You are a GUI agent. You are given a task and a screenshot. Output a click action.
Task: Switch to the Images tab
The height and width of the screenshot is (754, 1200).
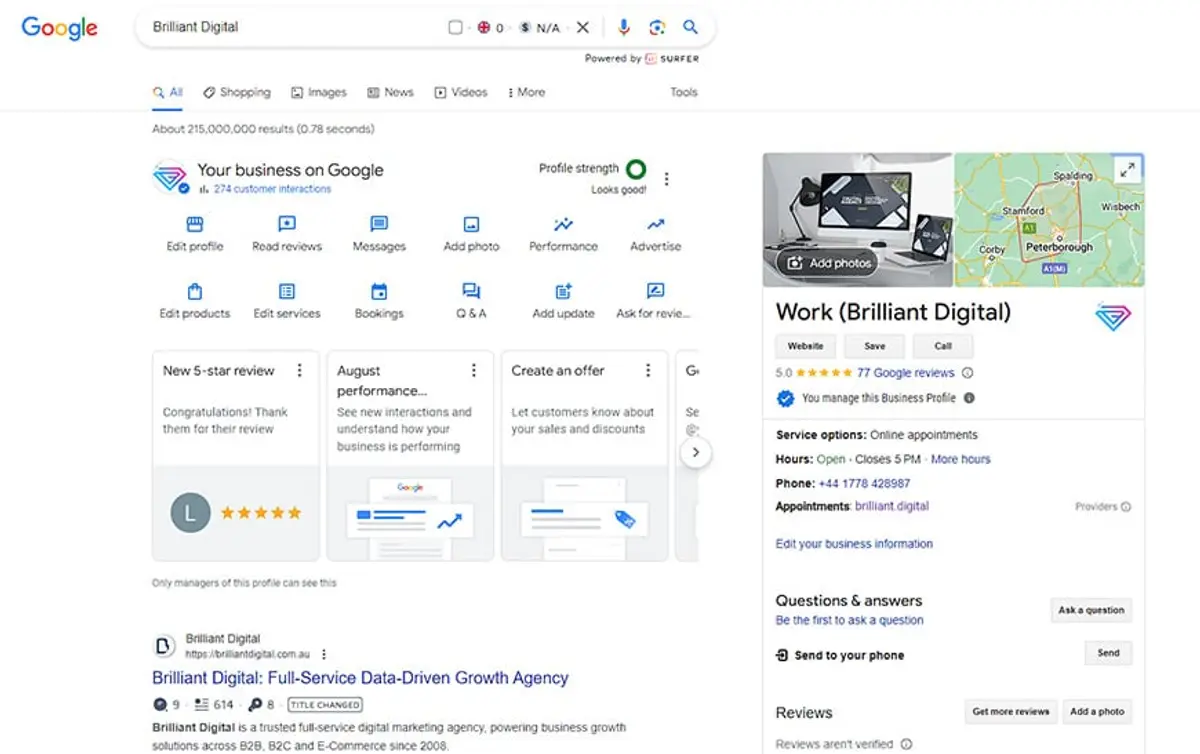pyautogui.click(x=319, y=92)
